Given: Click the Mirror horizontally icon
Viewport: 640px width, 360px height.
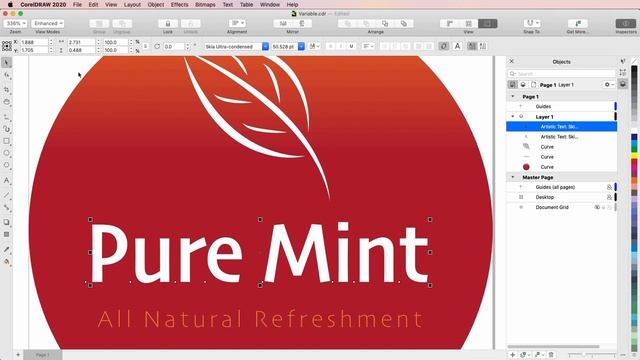Looking at the screenshot, I should (283, 24).
